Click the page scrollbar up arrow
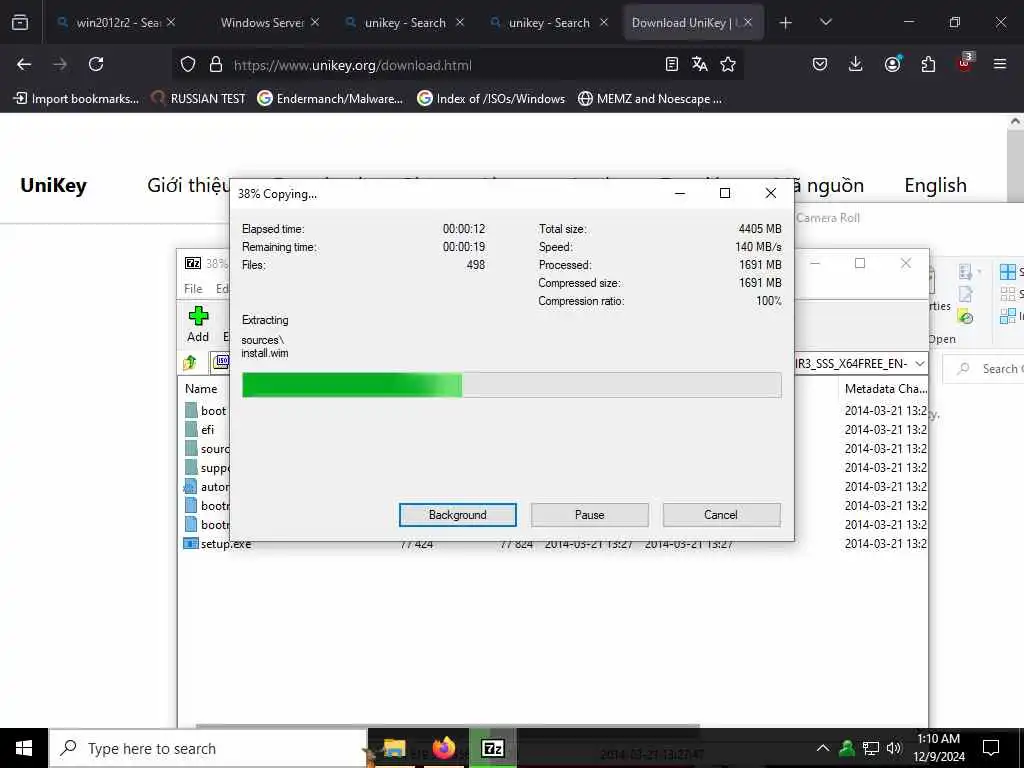The height and width of the screenshot is (768, 1024). coord(1016,121)
